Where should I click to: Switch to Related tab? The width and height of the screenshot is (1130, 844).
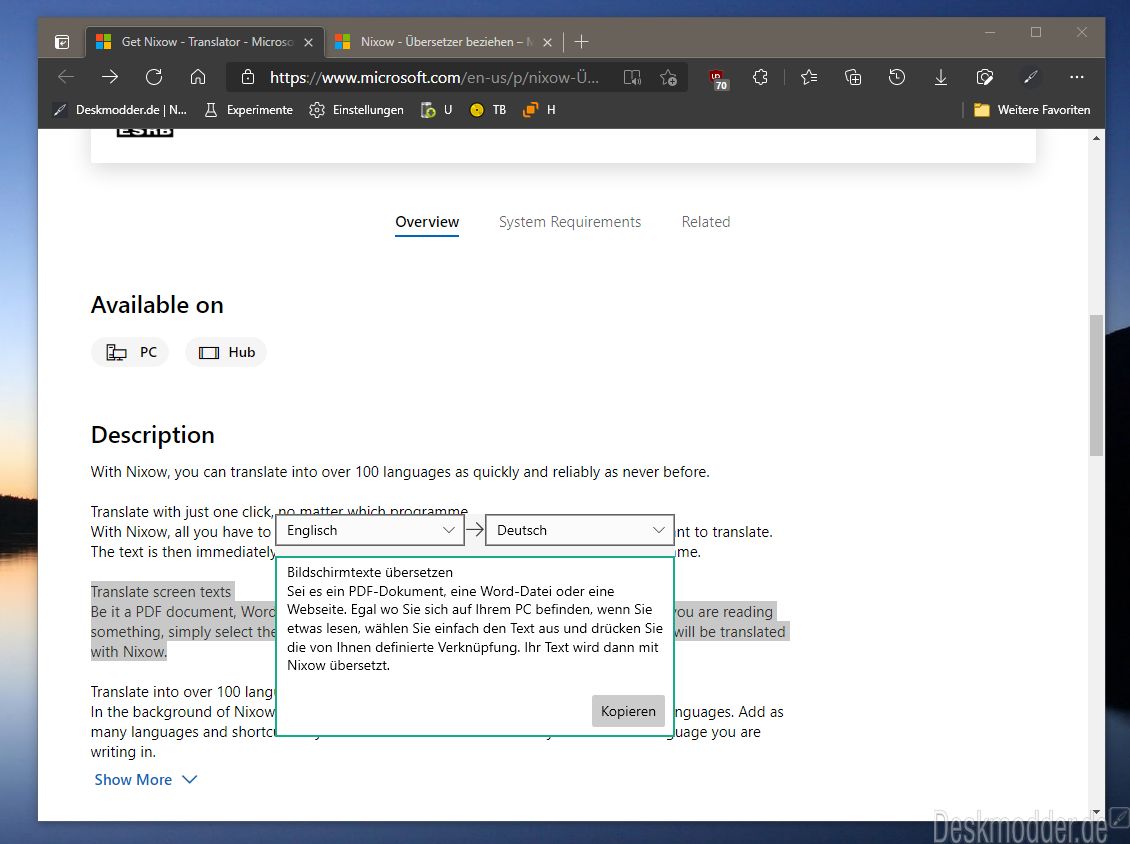coord(706,222)
